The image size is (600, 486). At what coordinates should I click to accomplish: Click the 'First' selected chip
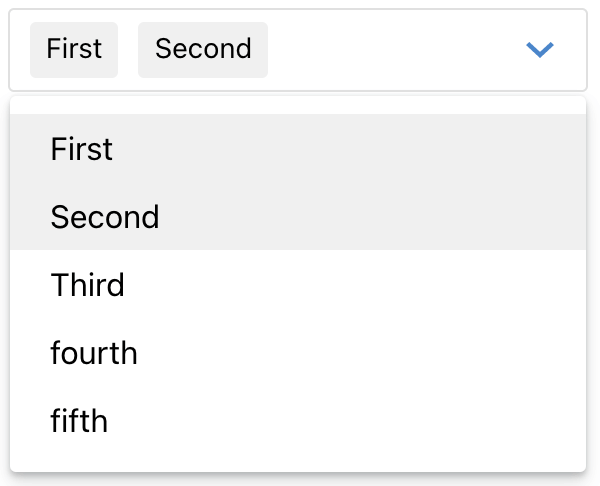(x=74, y=49)
